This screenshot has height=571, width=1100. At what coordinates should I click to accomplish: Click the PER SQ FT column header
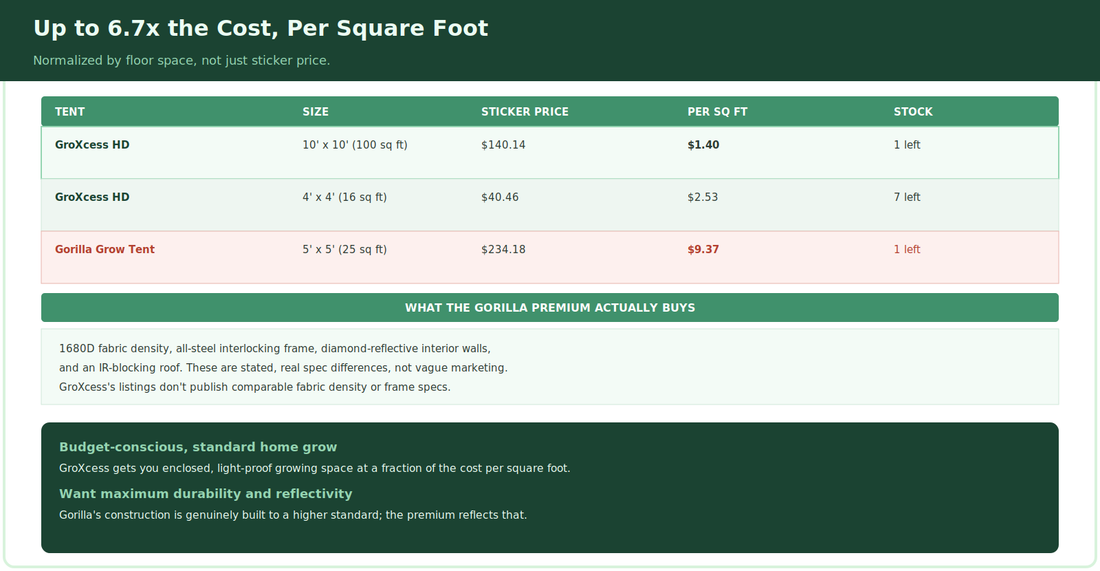pos(717,112)
